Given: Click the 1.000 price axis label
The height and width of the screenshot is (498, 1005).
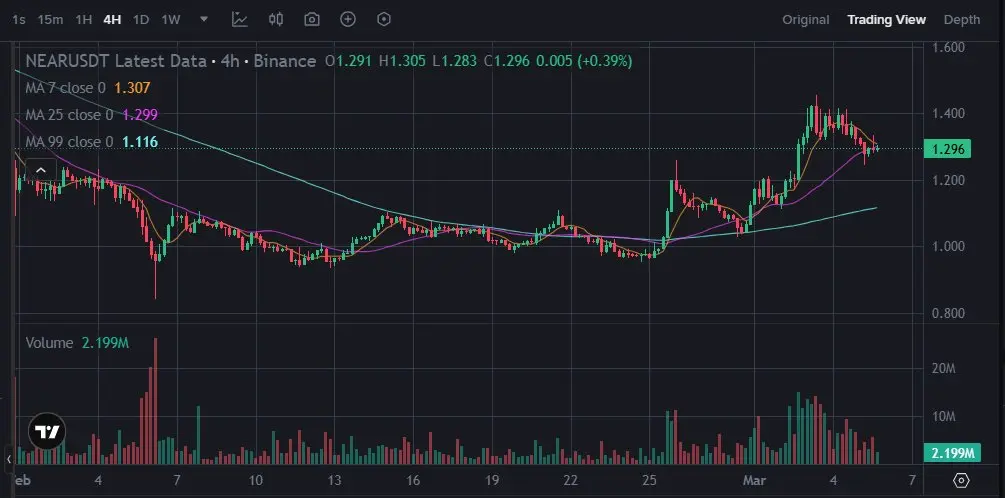Looking at the screenshot, I should click(947, 247).
